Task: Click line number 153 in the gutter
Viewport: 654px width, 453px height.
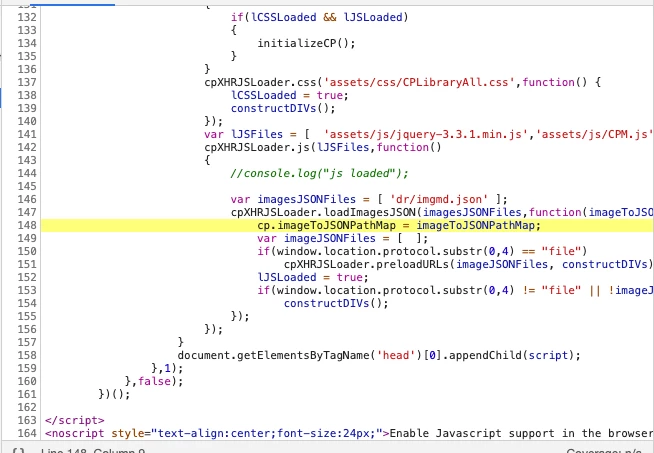Action: 27,290
